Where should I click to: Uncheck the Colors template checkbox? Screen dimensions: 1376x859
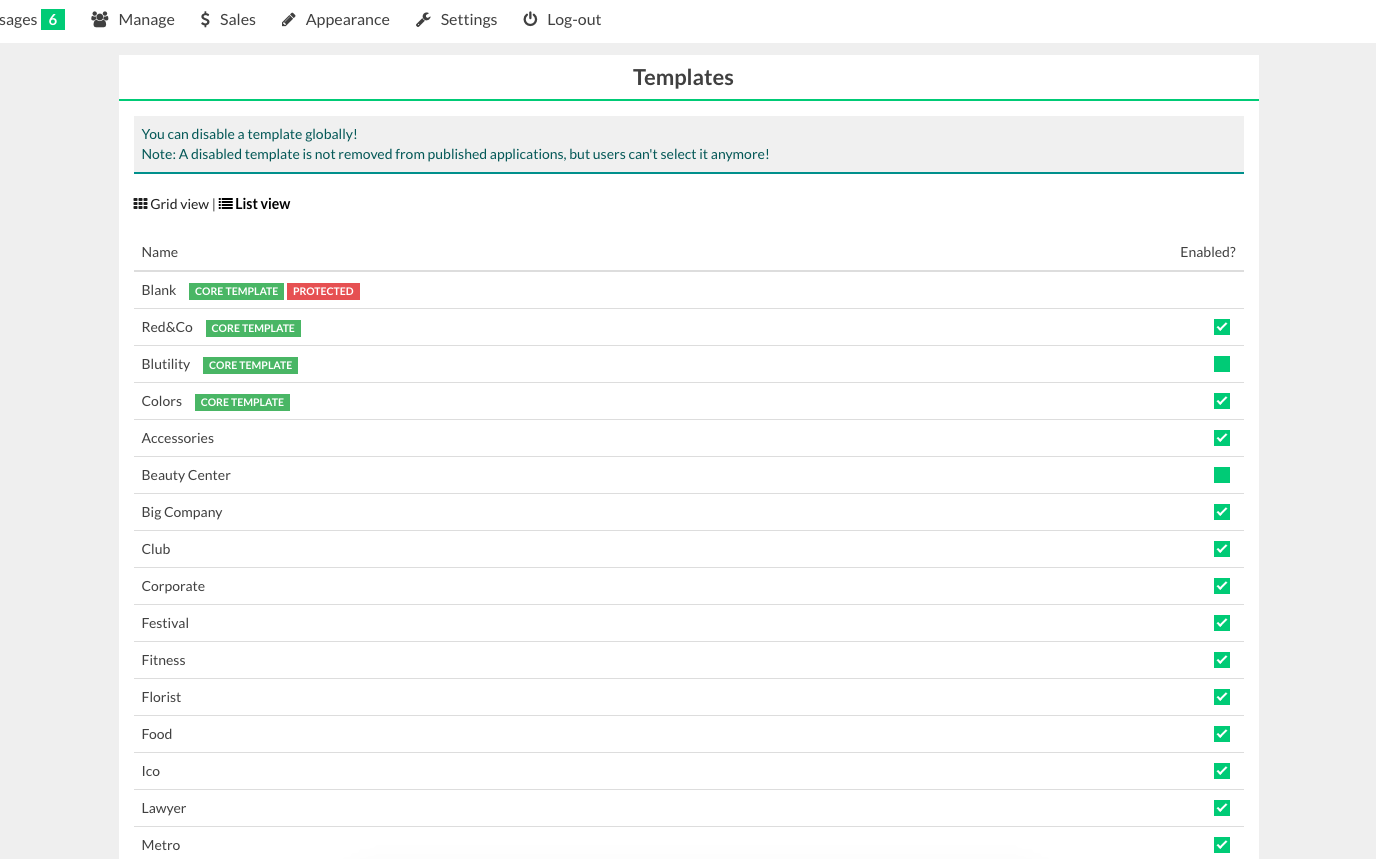tap(1221, 401)
